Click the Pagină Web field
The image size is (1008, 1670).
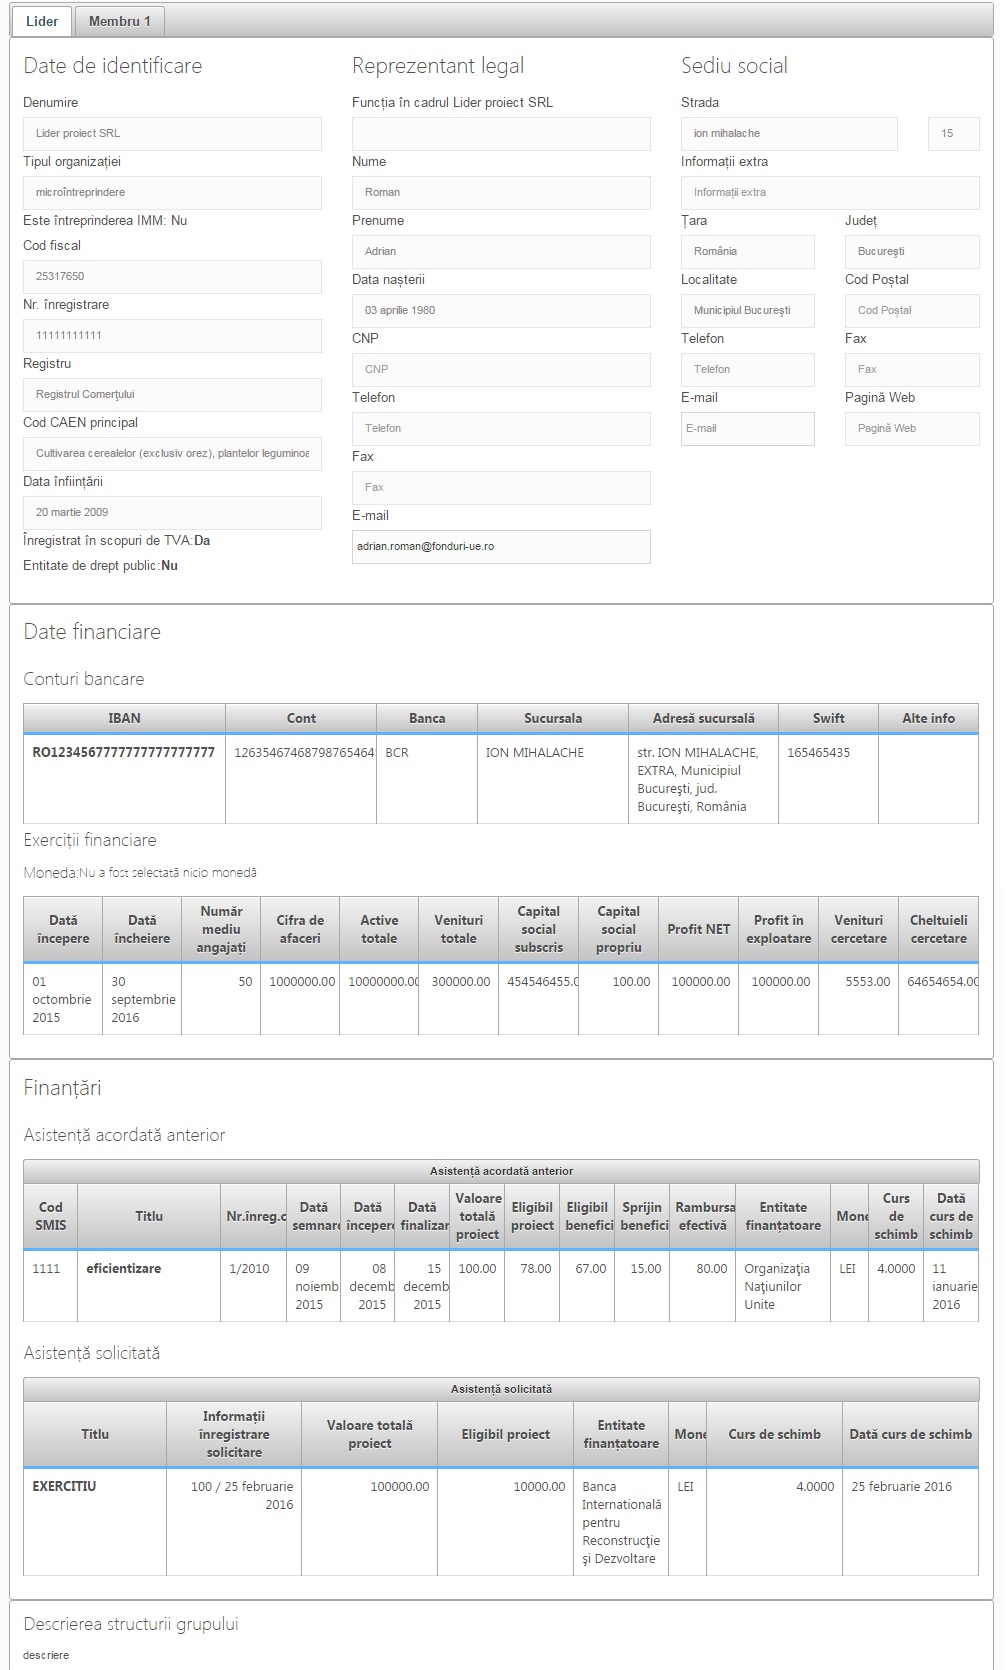click(912, 429)
